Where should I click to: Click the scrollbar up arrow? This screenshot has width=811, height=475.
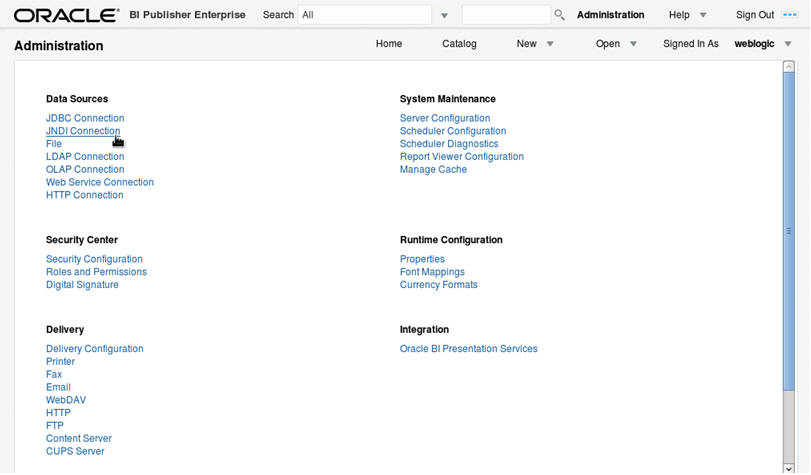point(789,66)
